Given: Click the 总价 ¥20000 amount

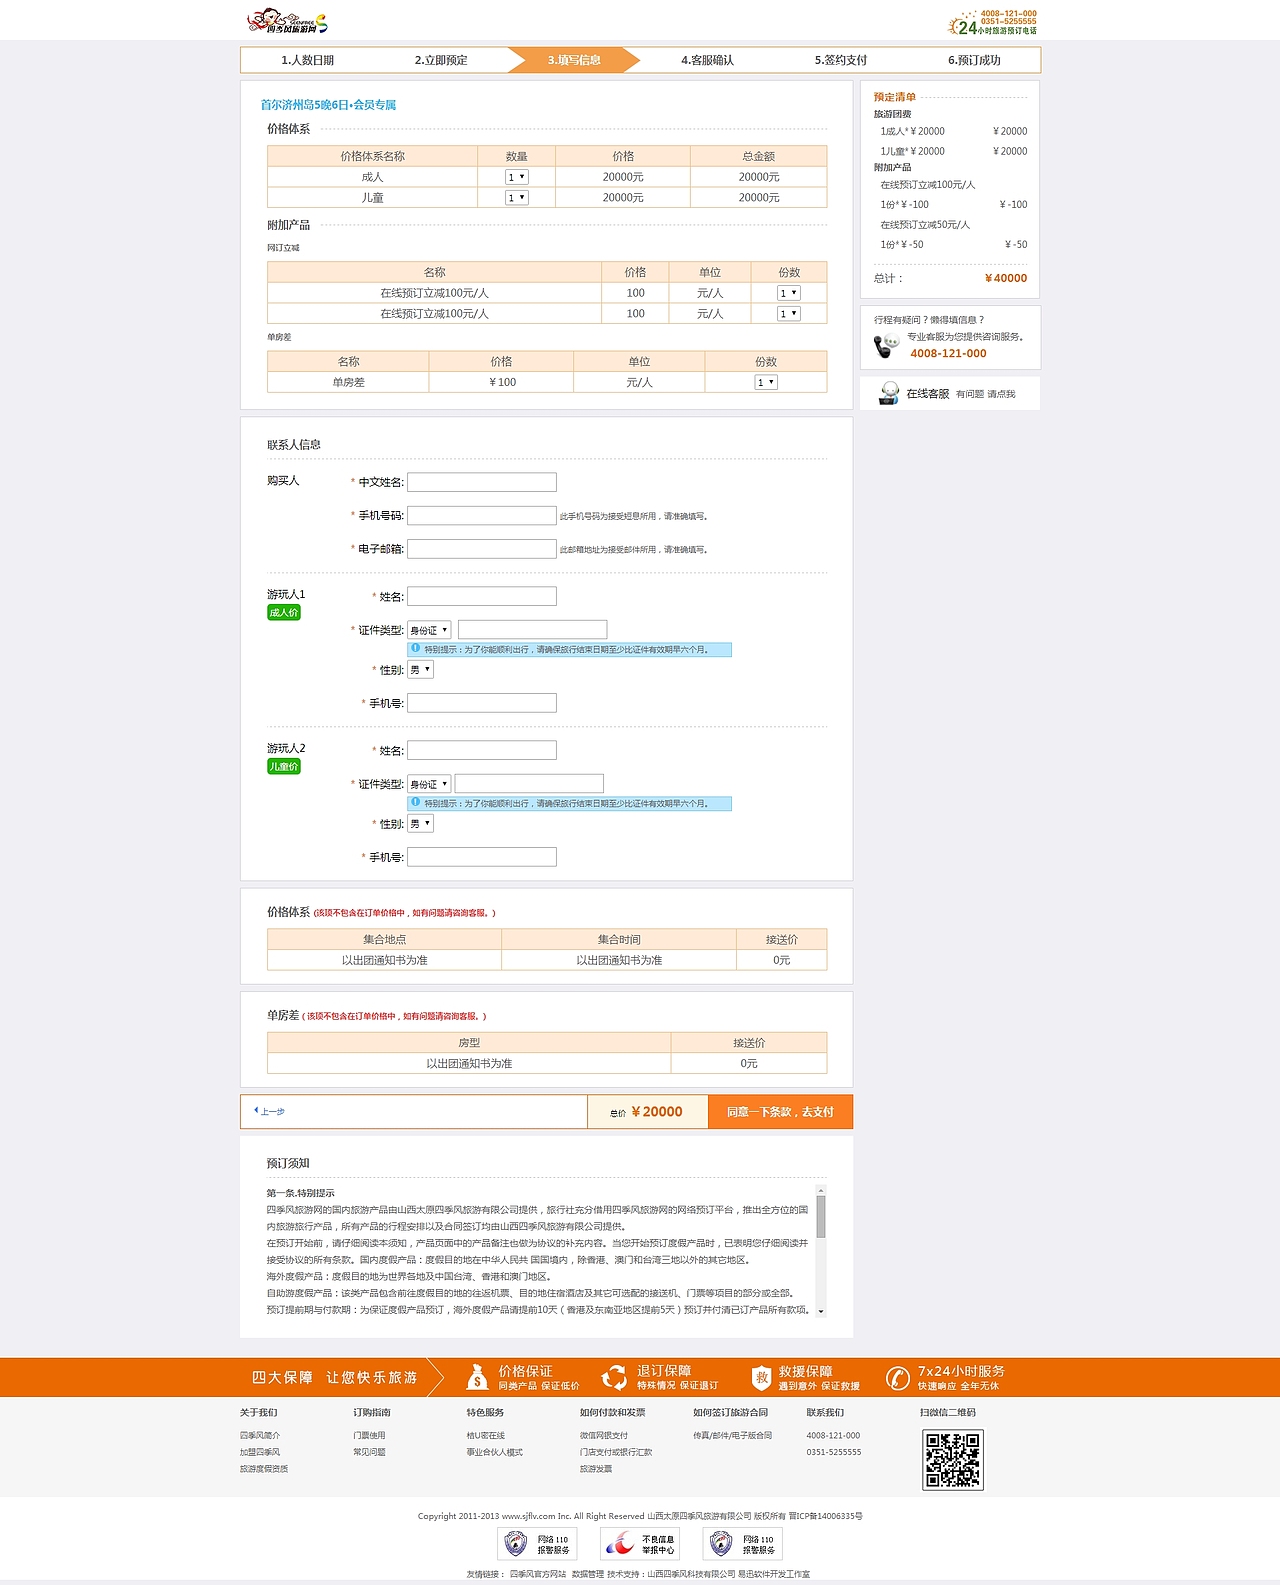Looking at the screenshot, I should tap(657, 1112).
